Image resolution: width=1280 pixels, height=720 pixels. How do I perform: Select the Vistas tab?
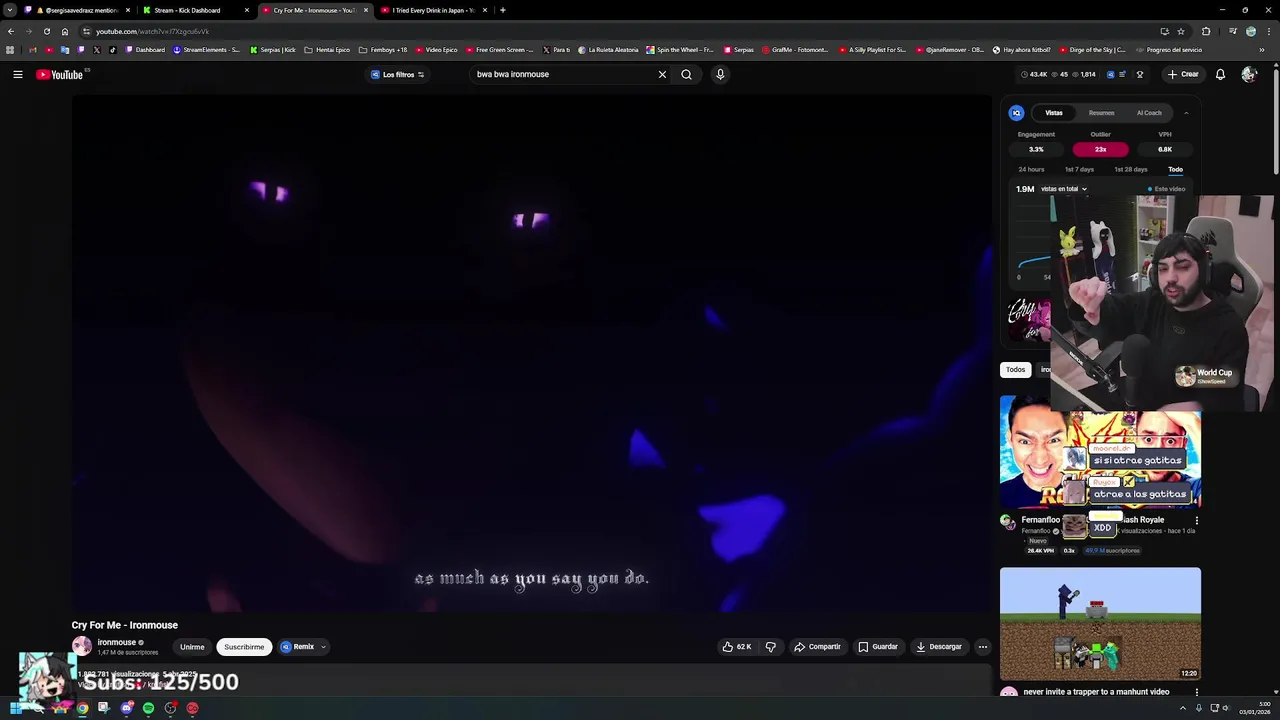tap(1054, 113)
